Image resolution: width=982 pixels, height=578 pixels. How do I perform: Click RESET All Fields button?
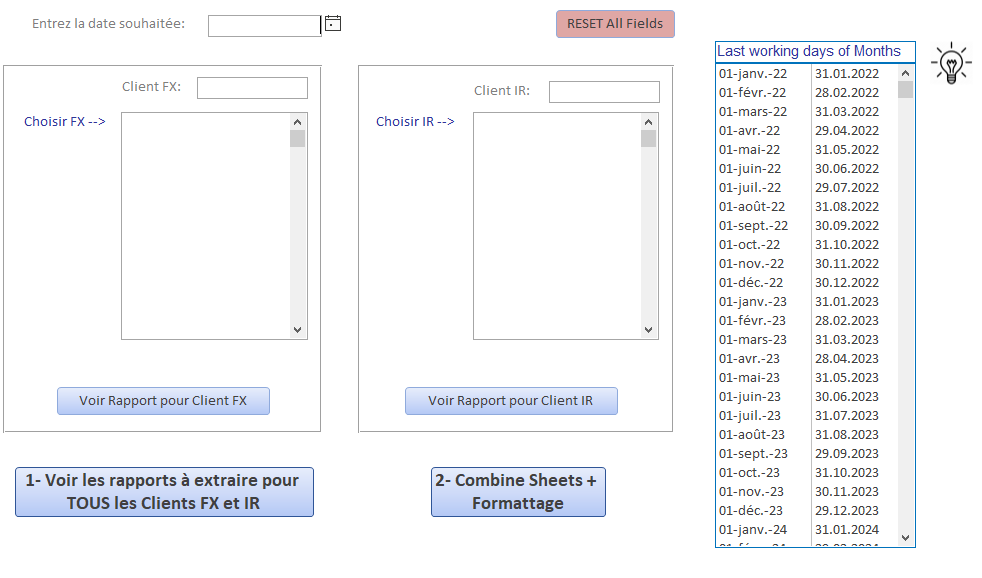[x=615, y=24]
